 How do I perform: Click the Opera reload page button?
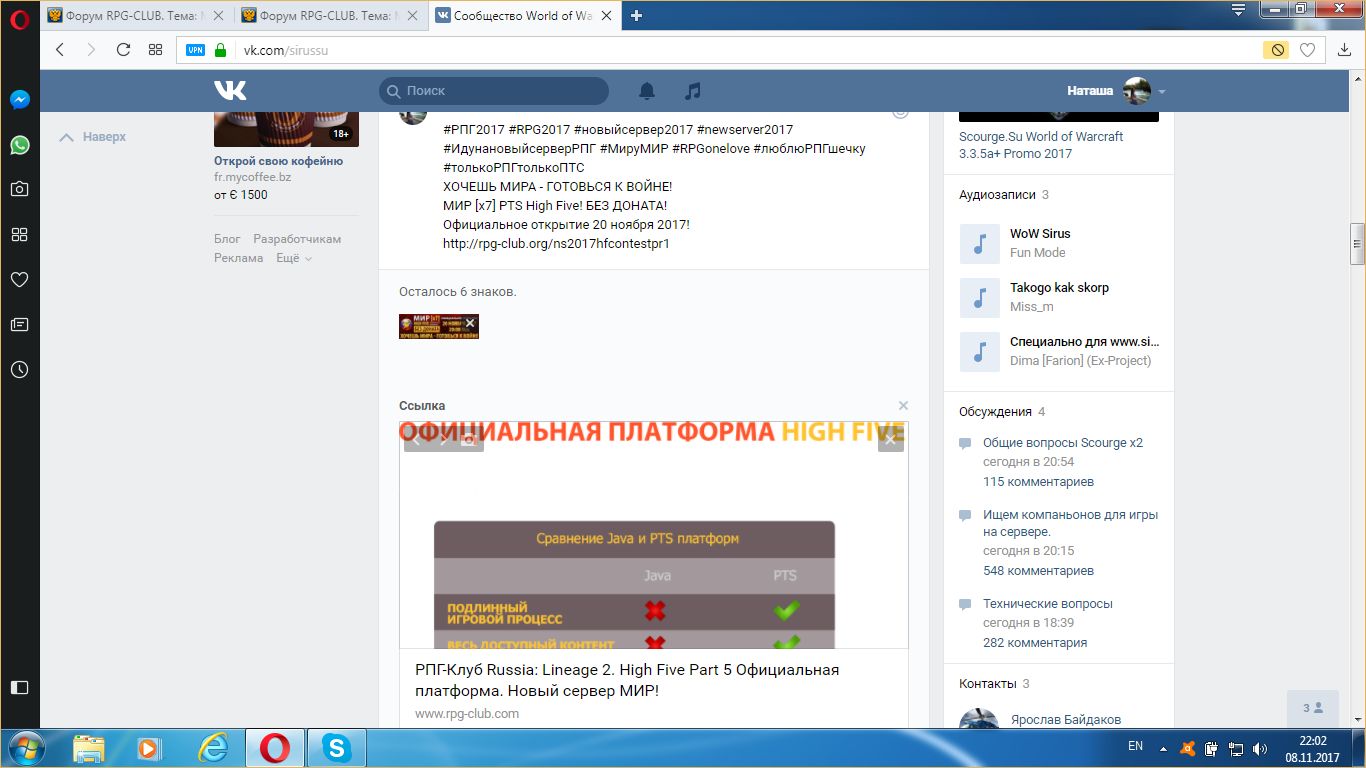tap(123, 50)
